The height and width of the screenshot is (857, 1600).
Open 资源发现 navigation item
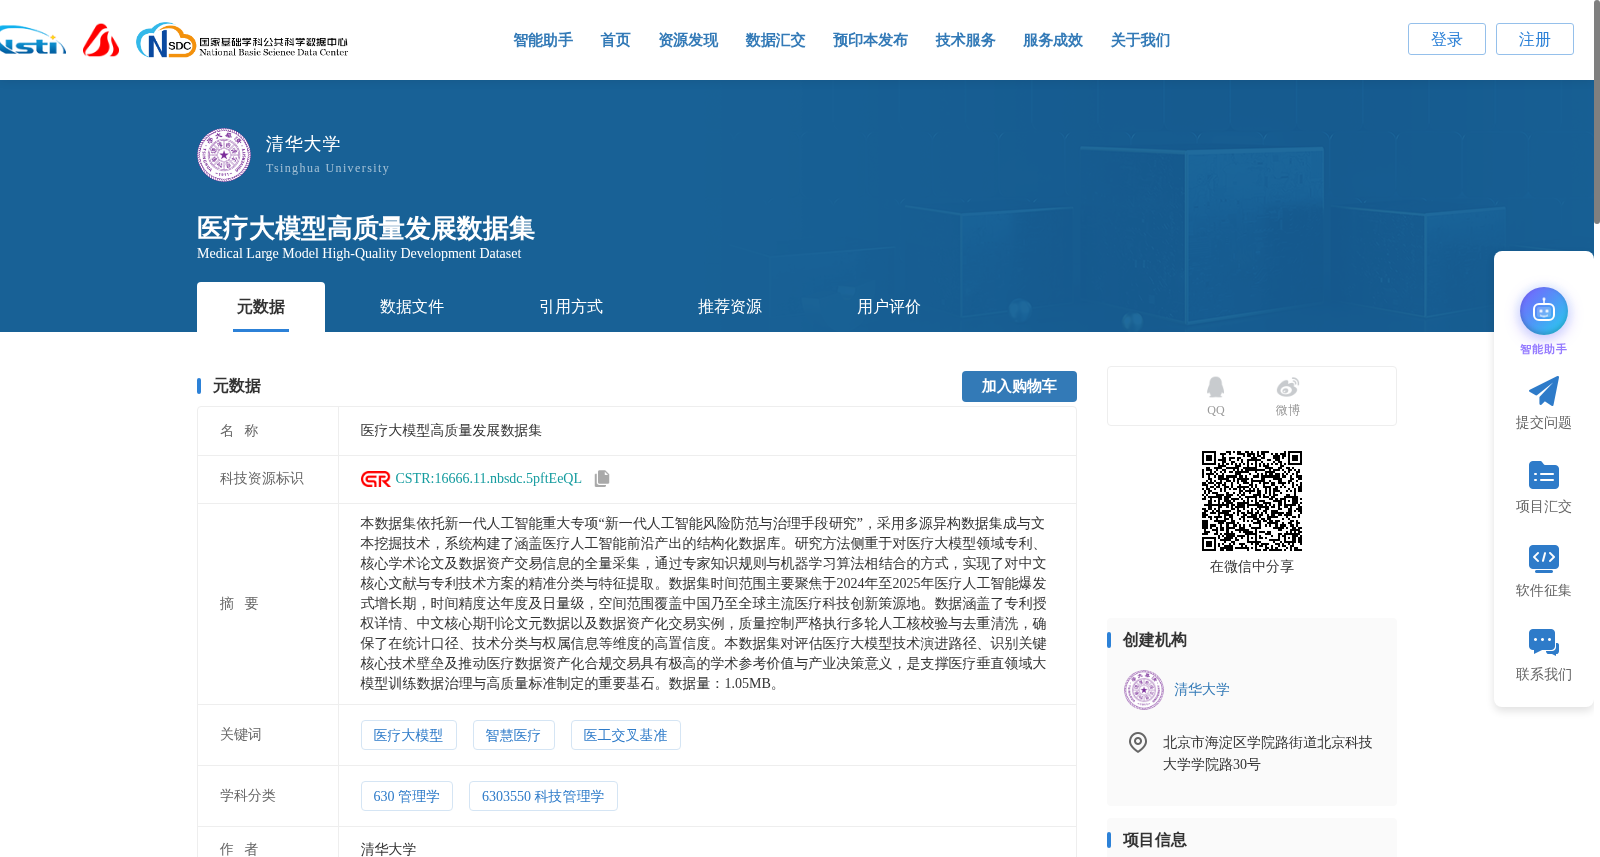[688, 40]
